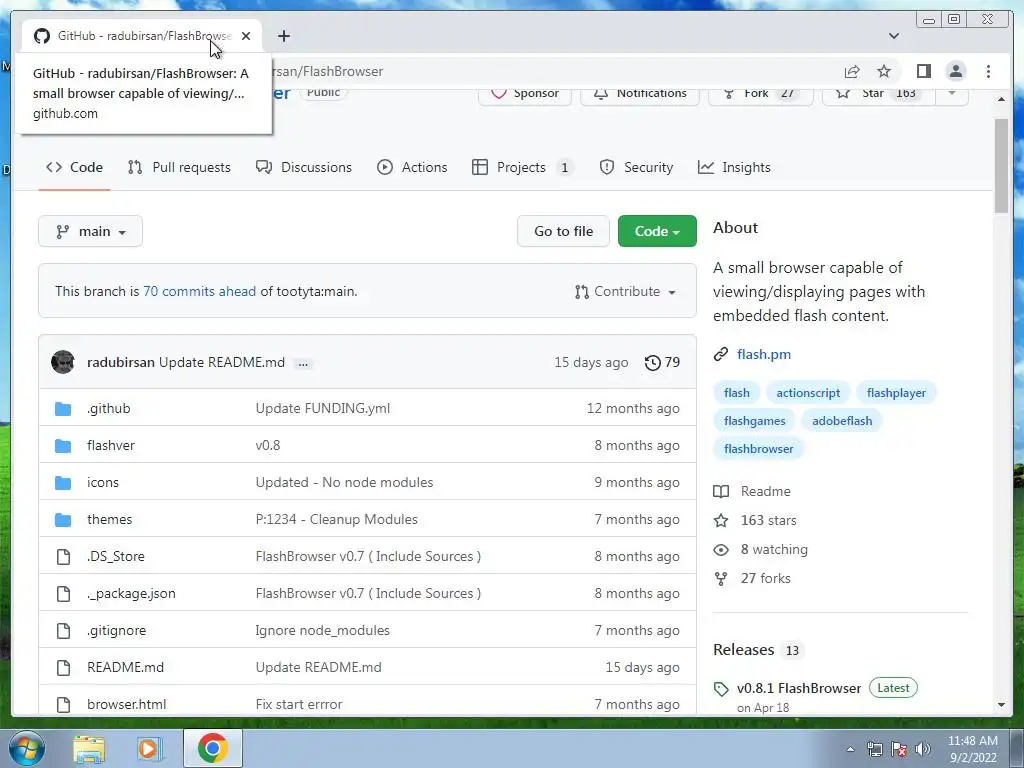Expand the dropdown next to the Star button
Screen dimensions: 1024x768
(x=952, y=93)
